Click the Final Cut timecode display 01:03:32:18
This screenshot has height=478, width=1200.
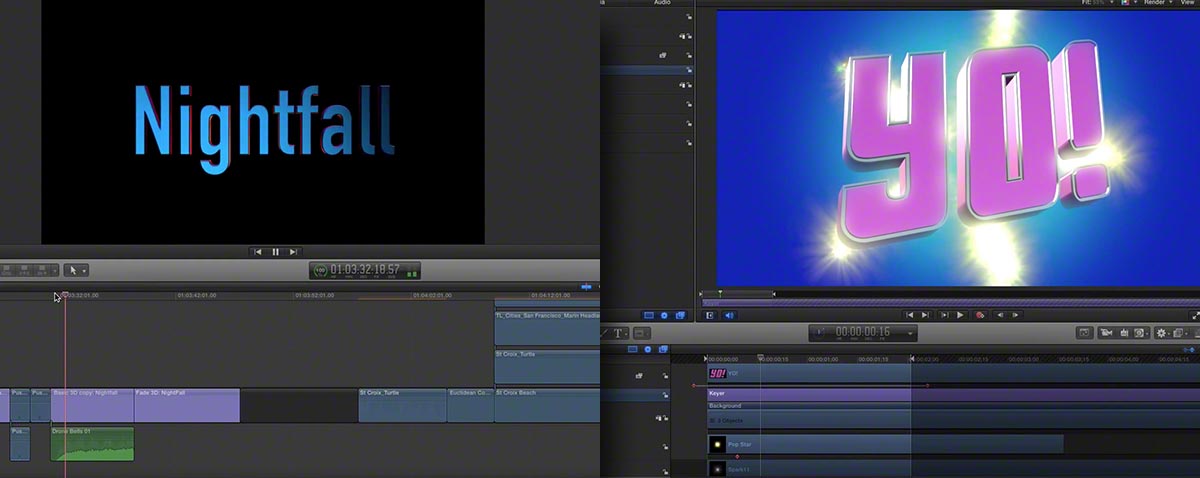tap(365, 270)
